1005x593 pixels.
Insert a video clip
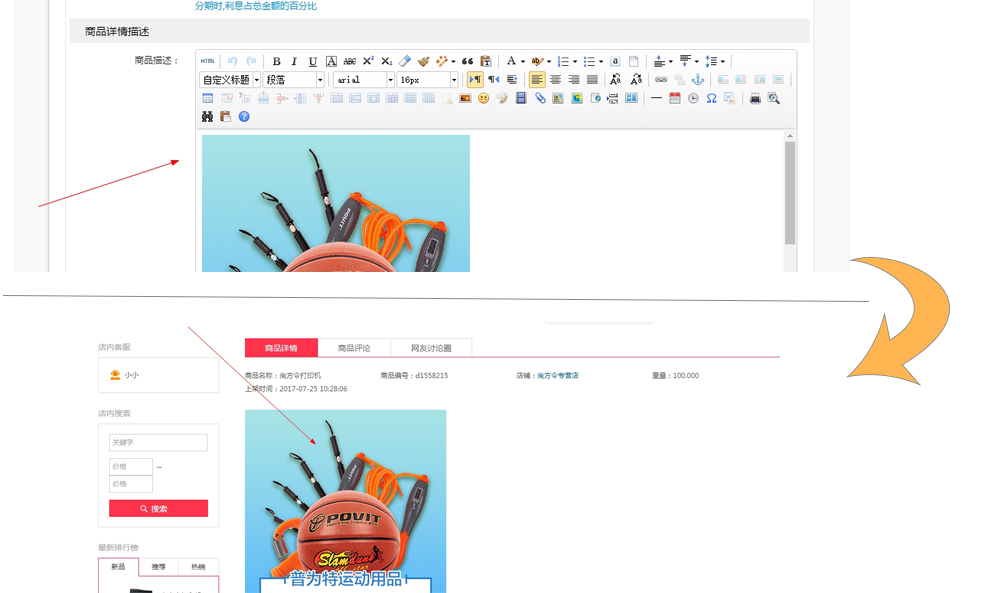[x=521, y=98]
